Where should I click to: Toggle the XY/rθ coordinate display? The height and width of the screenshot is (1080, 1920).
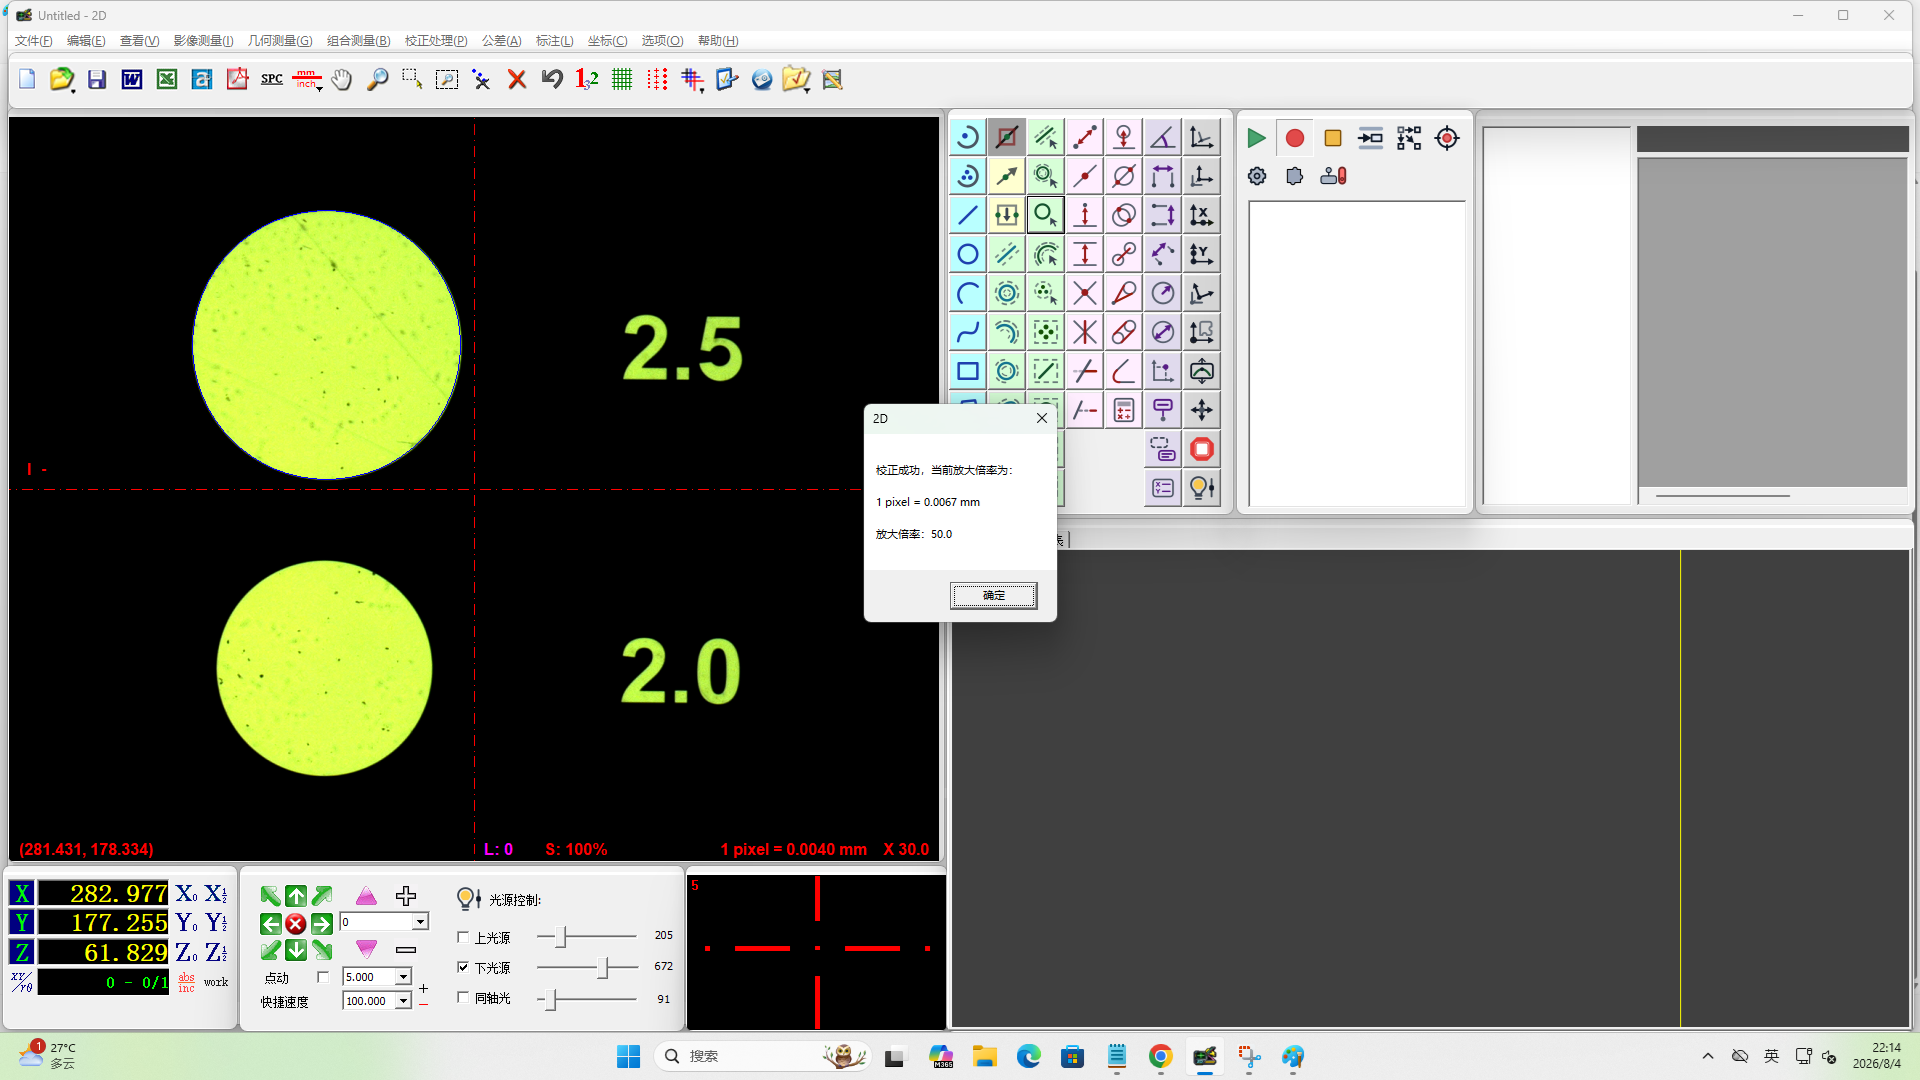(x=22, y=982)
